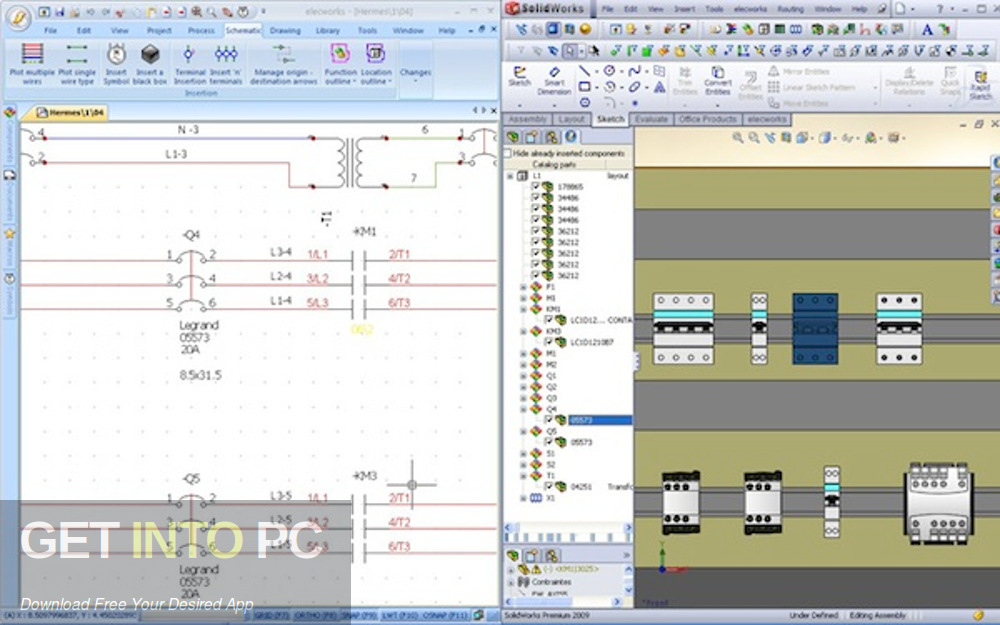Select the Rectangle sketch tool
The width and height of the screenshot is (1000, 625).
[584, 87]
